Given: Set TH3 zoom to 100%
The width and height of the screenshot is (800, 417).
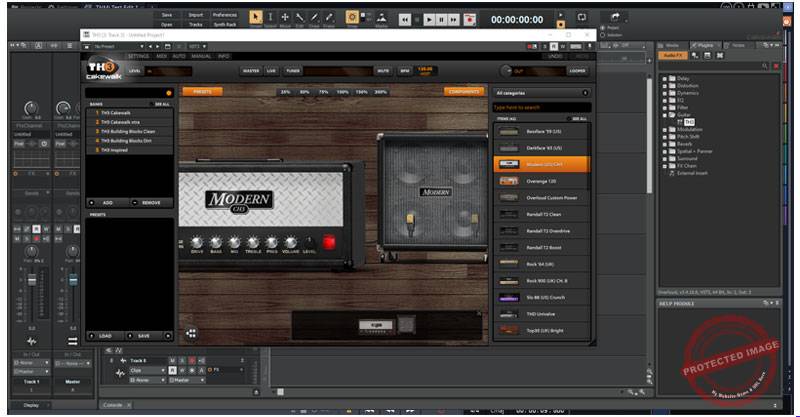Looking at the screenshot, I should [x=342, y=92].
